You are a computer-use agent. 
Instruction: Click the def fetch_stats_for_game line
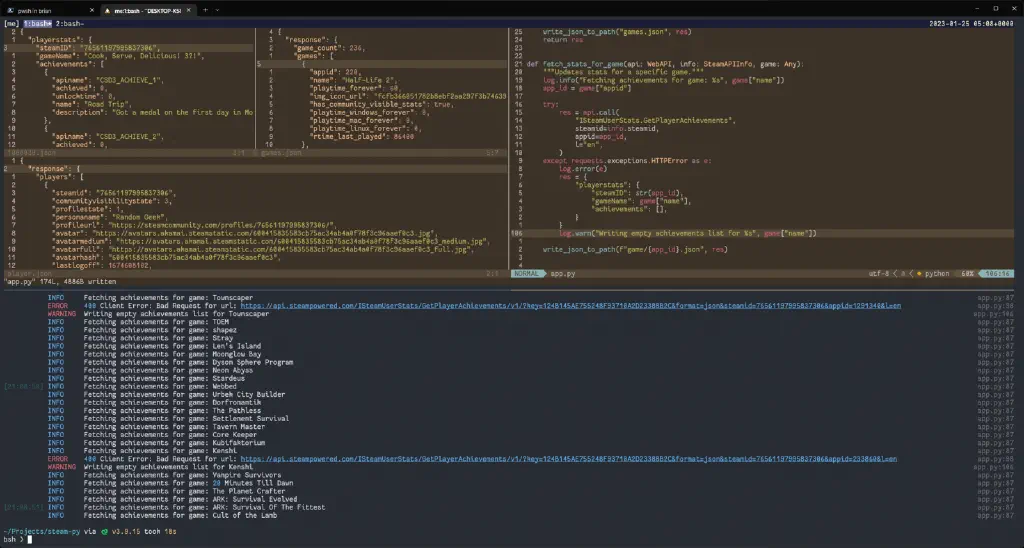point(666,64)
